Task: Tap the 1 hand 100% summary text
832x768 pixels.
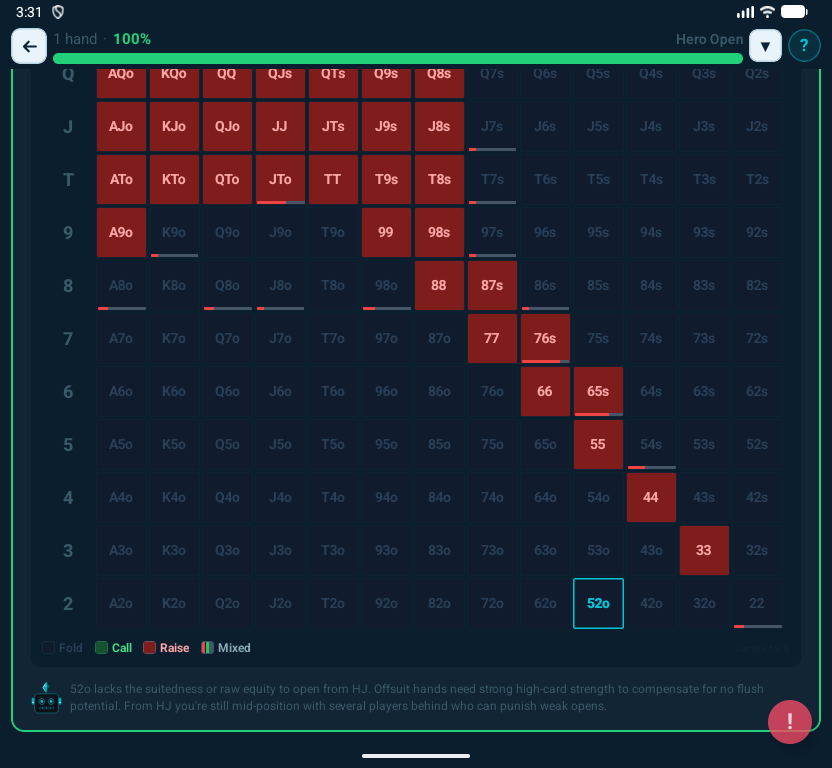Action: pyautogui.click(x=102, y=39)
